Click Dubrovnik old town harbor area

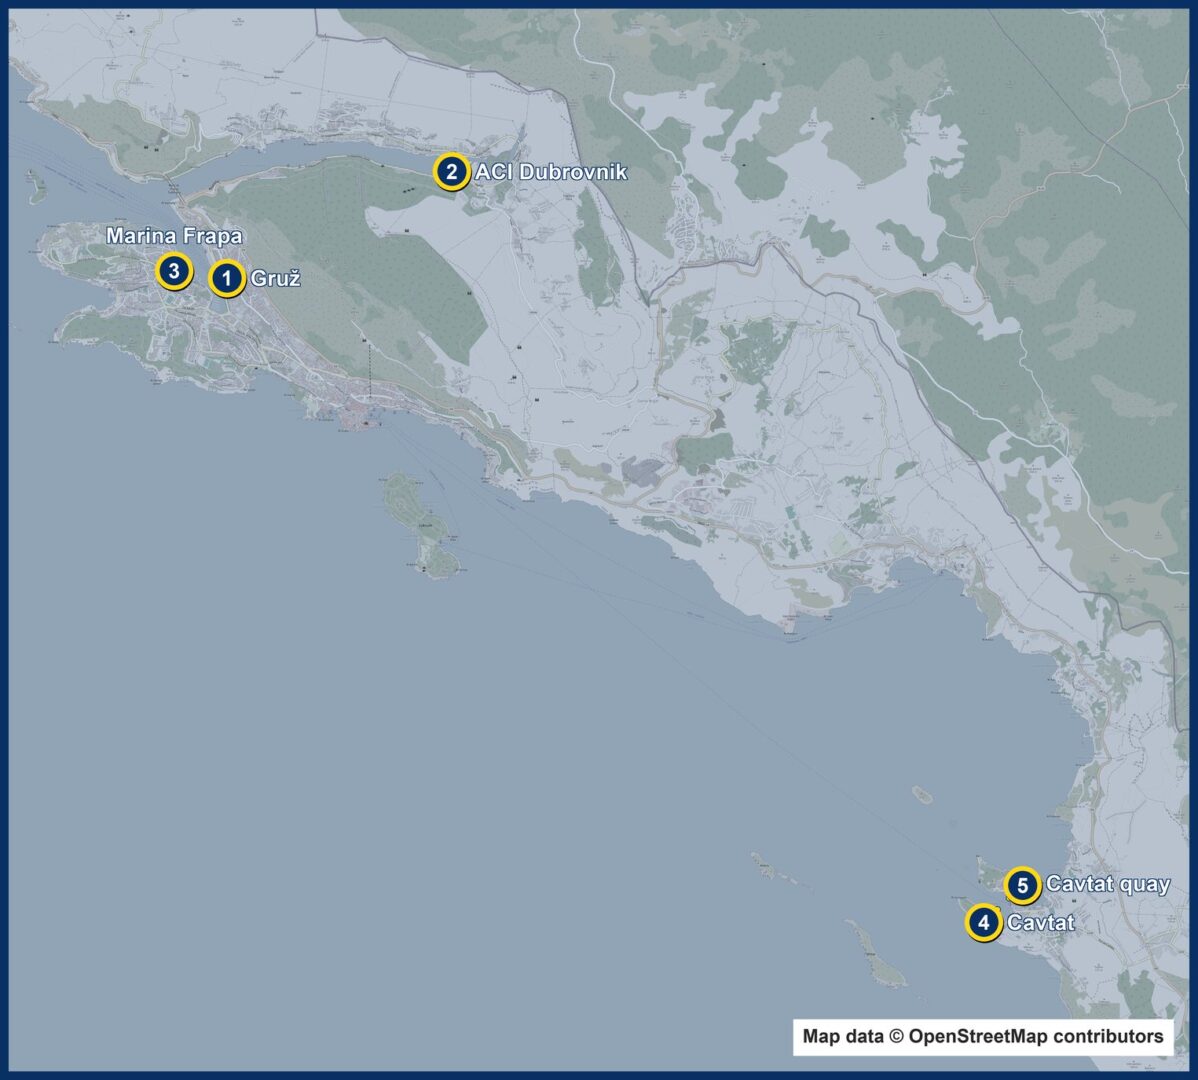pyautogui.click(x=358, y=417)
